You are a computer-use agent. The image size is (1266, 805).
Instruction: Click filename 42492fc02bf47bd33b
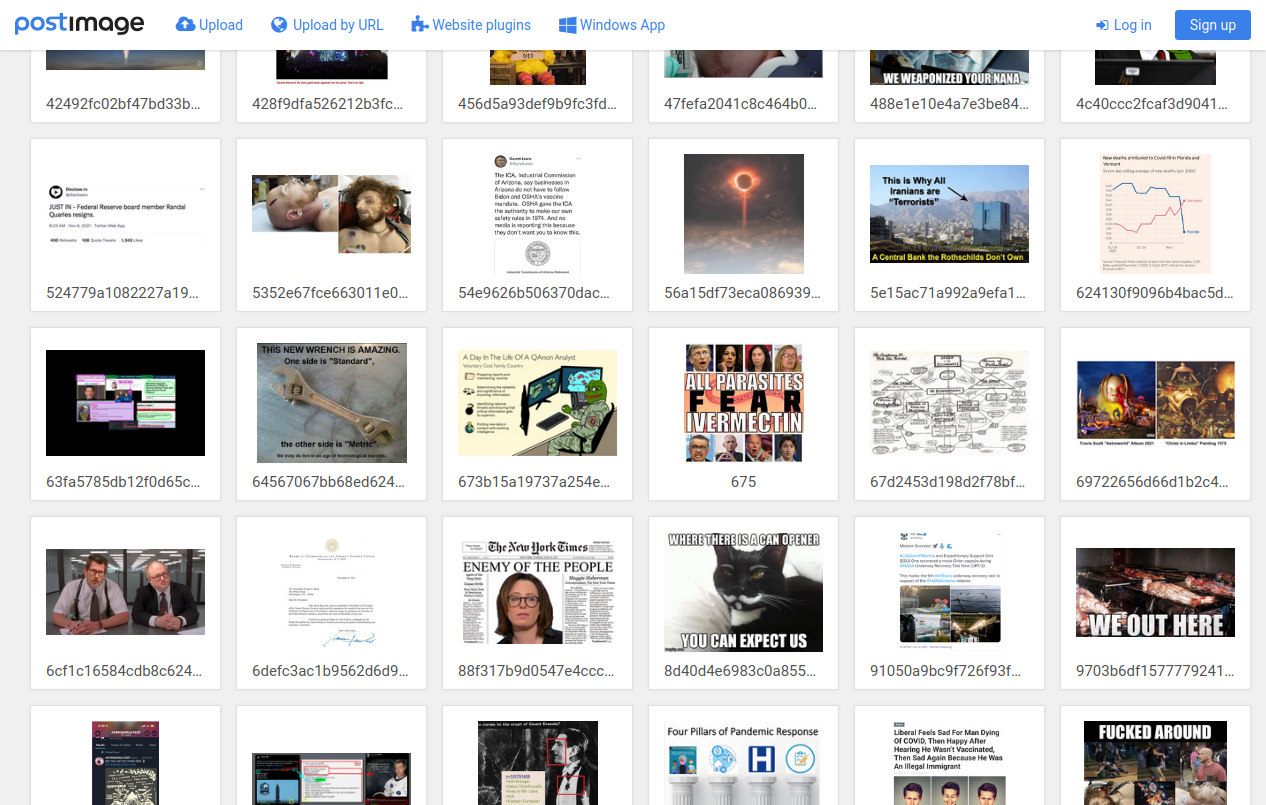click(125, 104)
